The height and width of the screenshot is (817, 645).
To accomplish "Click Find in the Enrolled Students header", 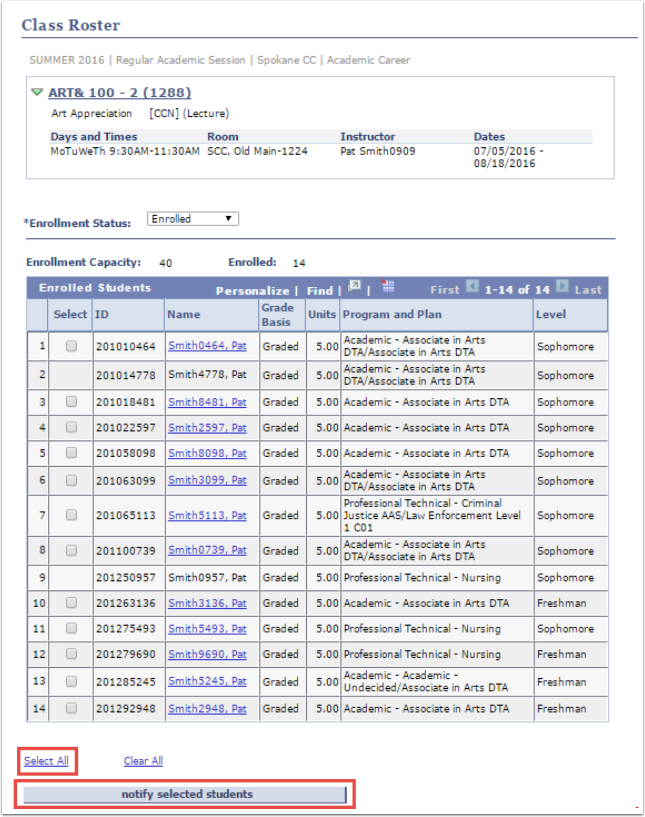I will [319, 291].
